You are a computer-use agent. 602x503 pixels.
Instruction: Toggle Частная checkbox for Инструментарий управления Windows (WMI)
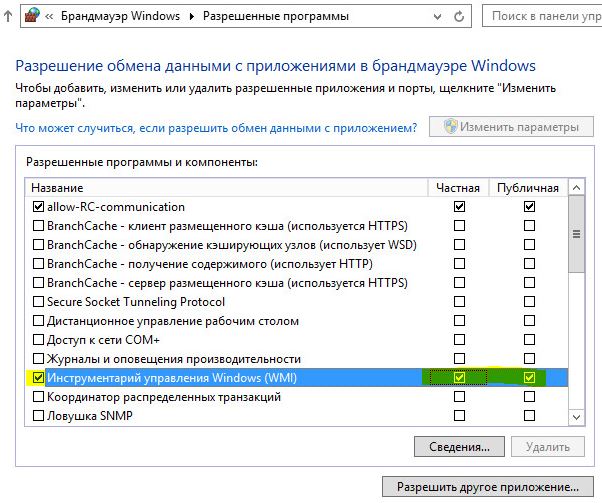tap(459, 378)
